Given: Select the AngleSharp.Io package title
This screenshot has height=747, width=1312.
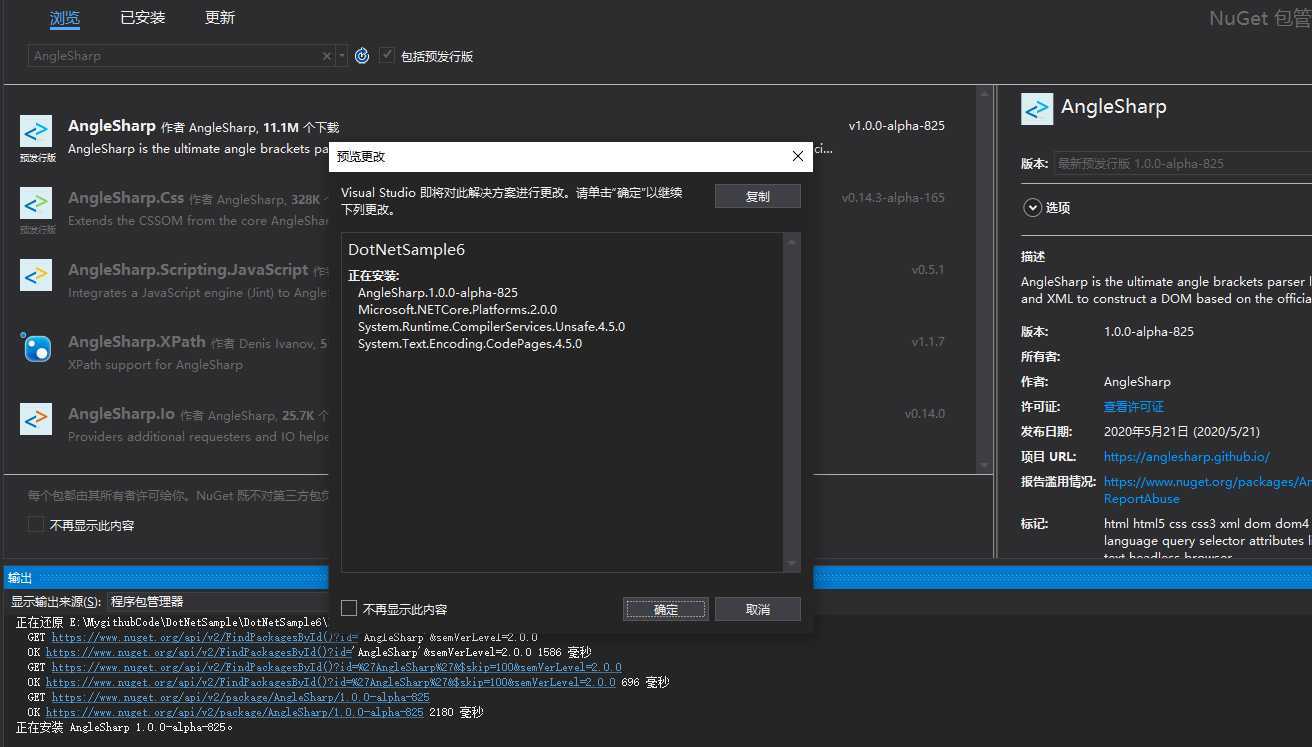Looking at the screenshot, I should click(121, 414).
